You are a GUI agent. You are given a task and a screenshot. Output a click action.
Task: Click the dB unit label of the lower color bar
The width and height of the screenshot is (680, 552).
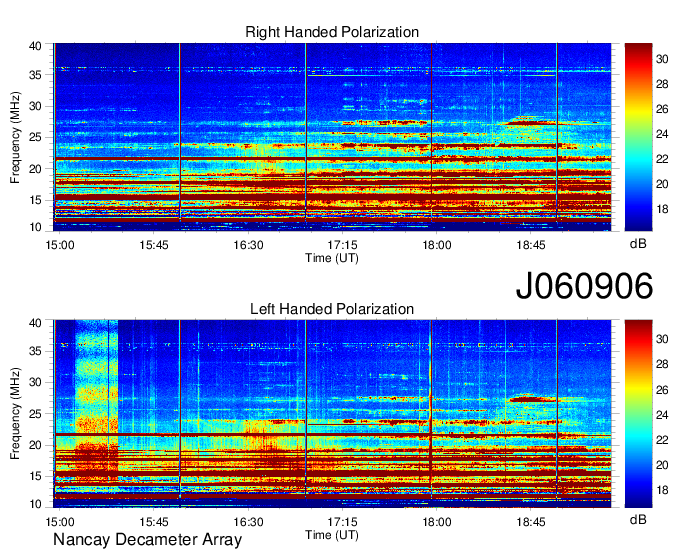click(638, 520)
